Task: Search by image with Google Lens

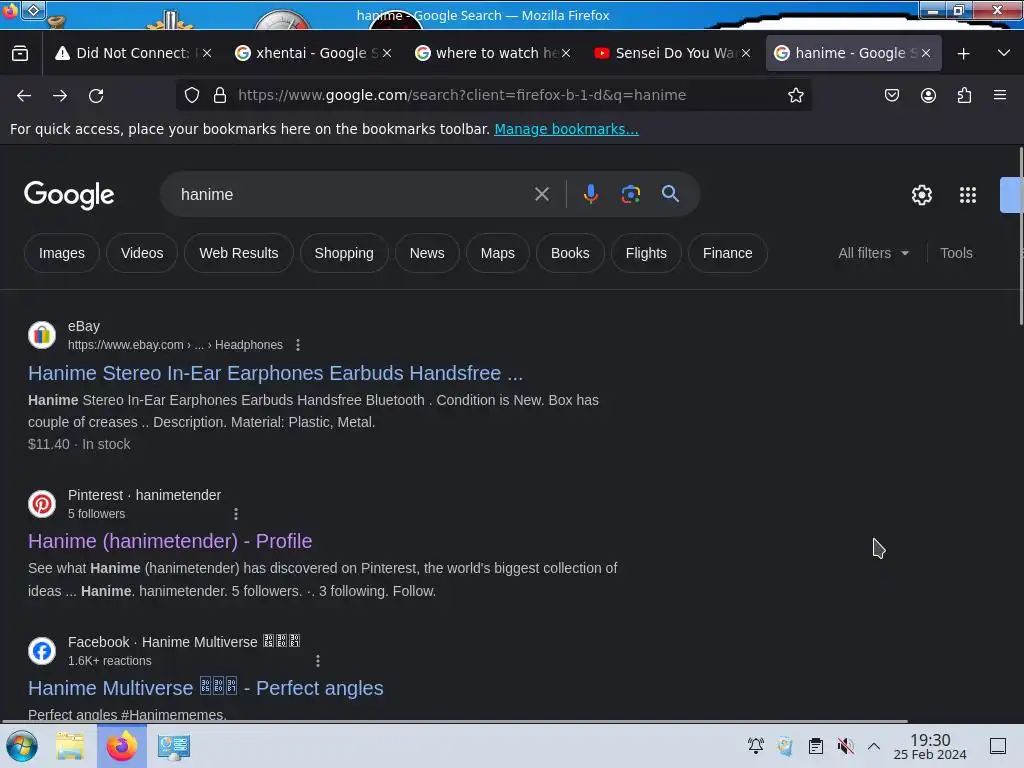Action: 630,194
